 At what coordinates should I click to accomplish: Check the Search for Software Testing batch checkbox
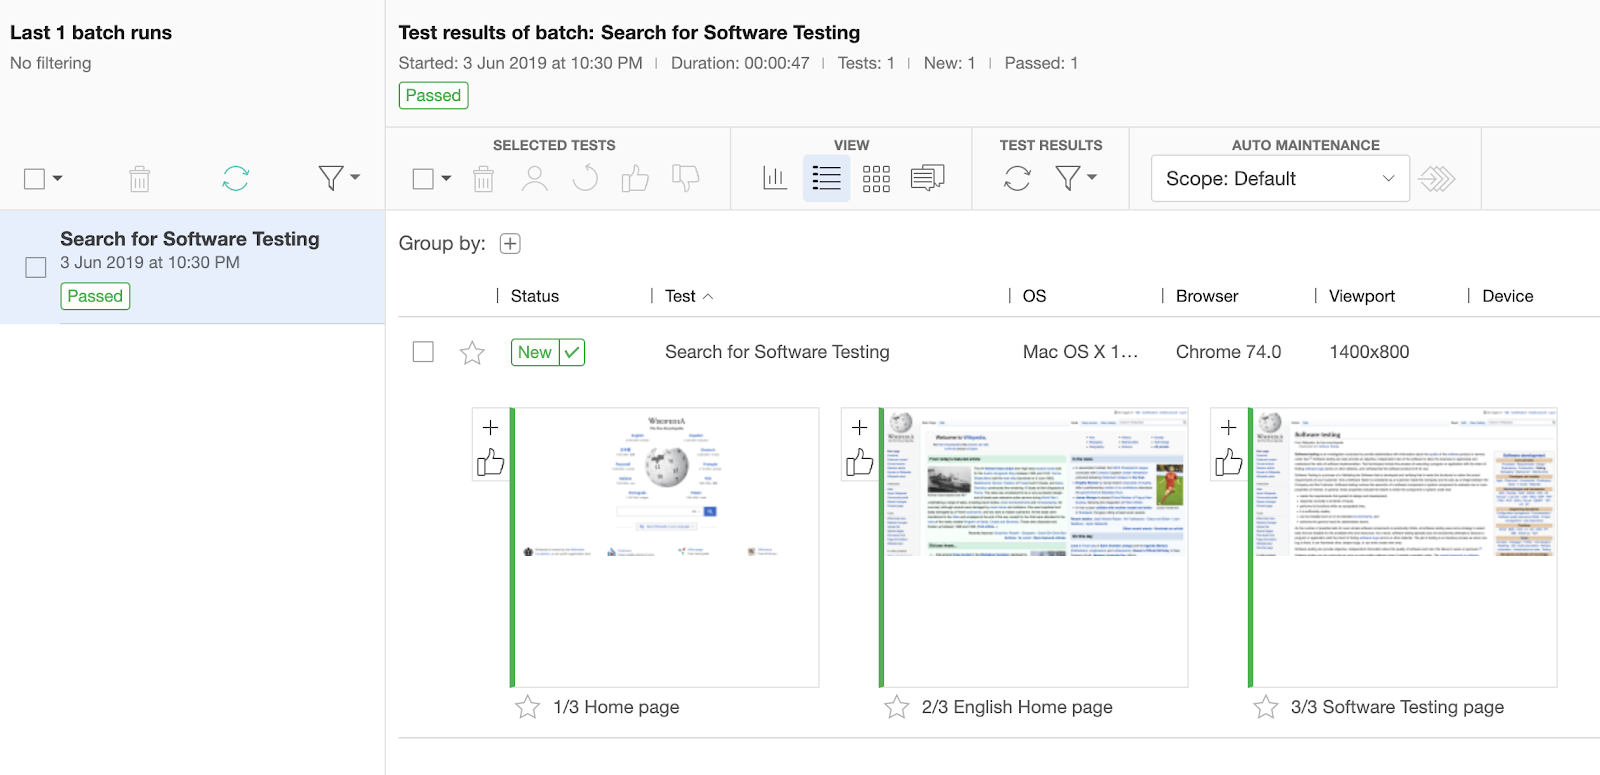(x=36, y=267)
